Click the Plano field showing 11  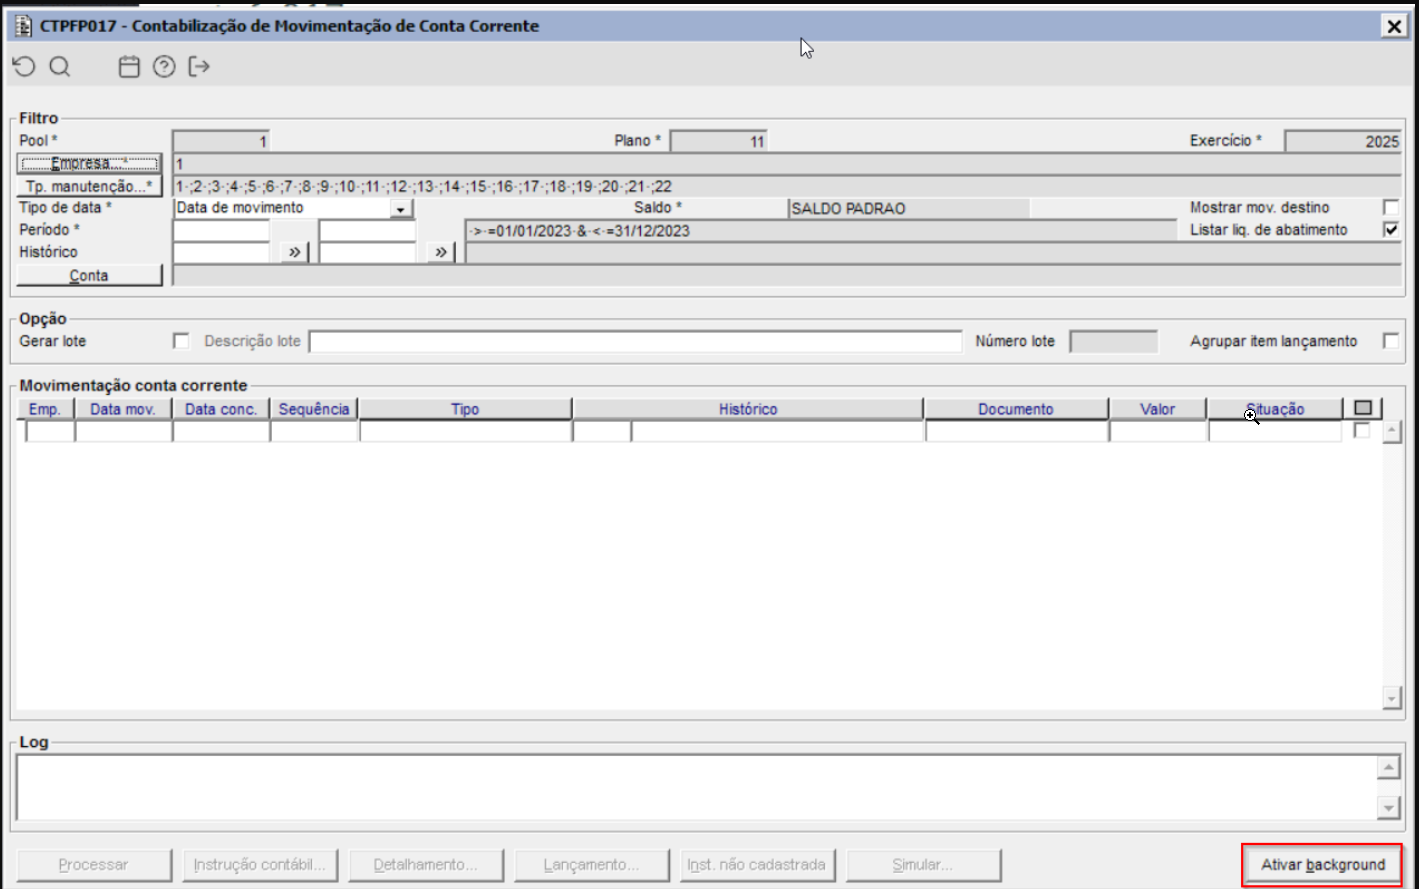pos(718,141)
